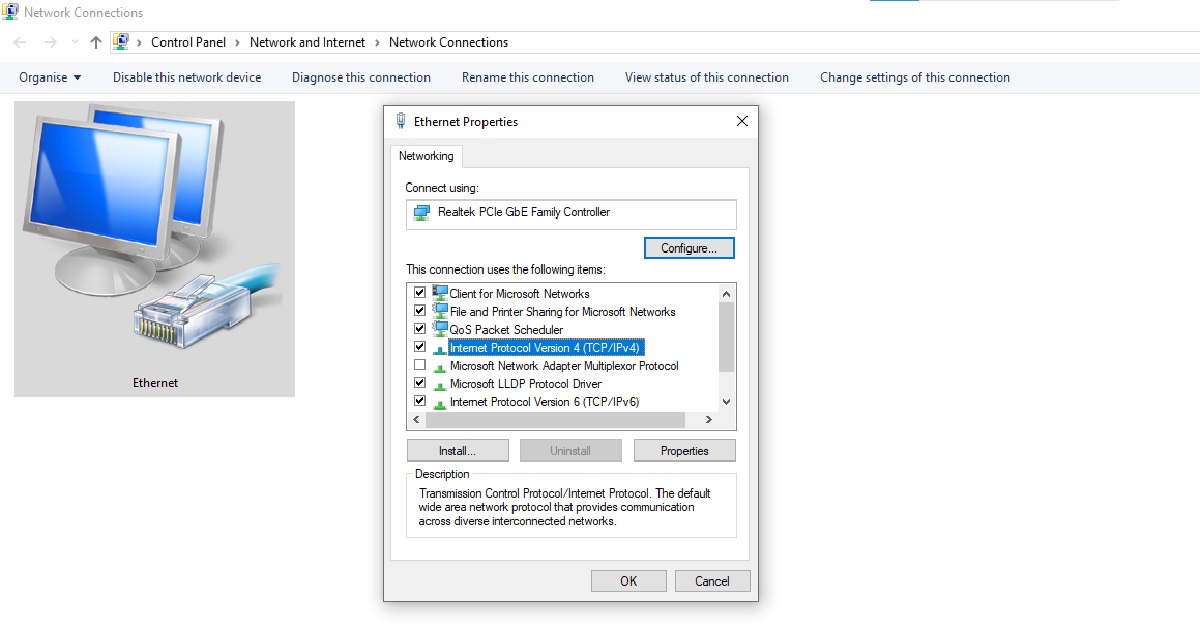Click the Back arrow navigation icon
Image resolution: width=1200 pixels, height=629 pixels.
tap(21, 42)
